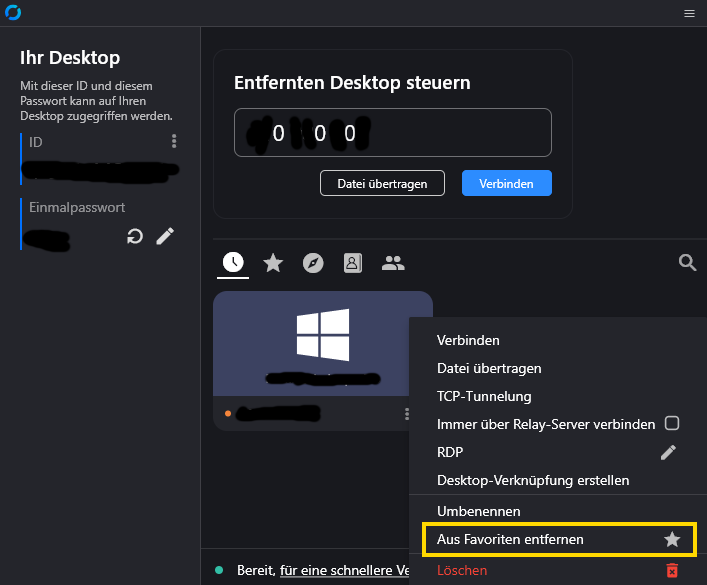Click the blue Verbinden button
This screenshot has width=707, height=585.
tap(506, 183)
